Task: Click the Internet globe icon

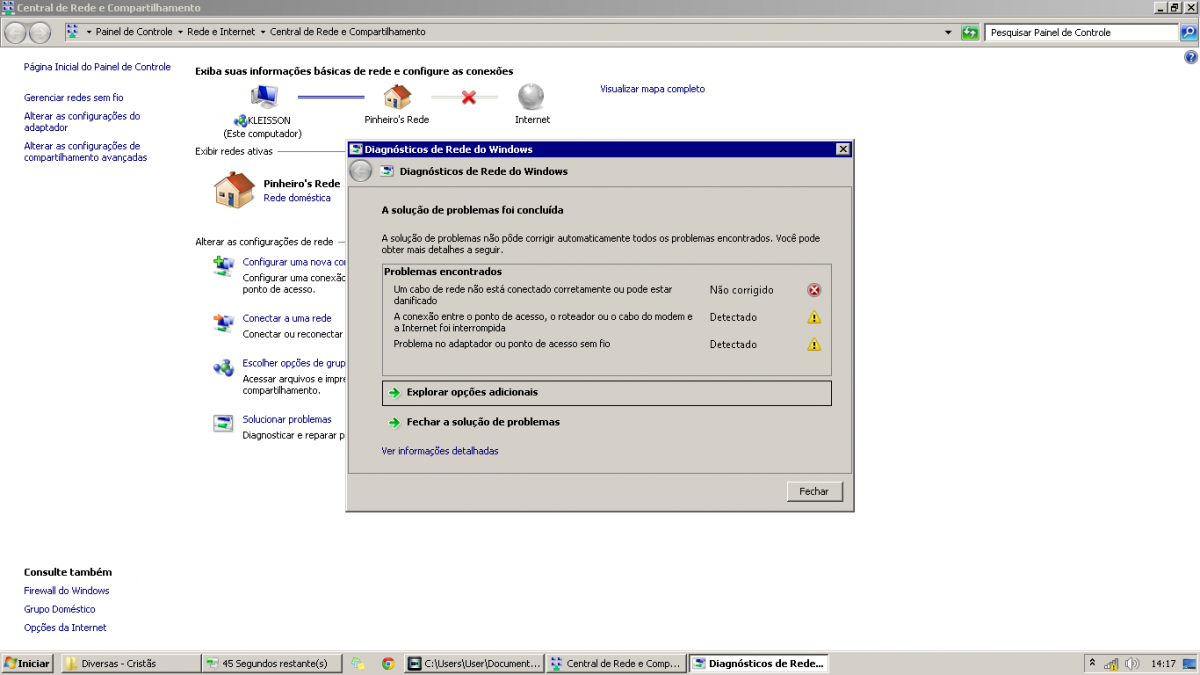Action: pyautogui.click(x=531, y=97)
